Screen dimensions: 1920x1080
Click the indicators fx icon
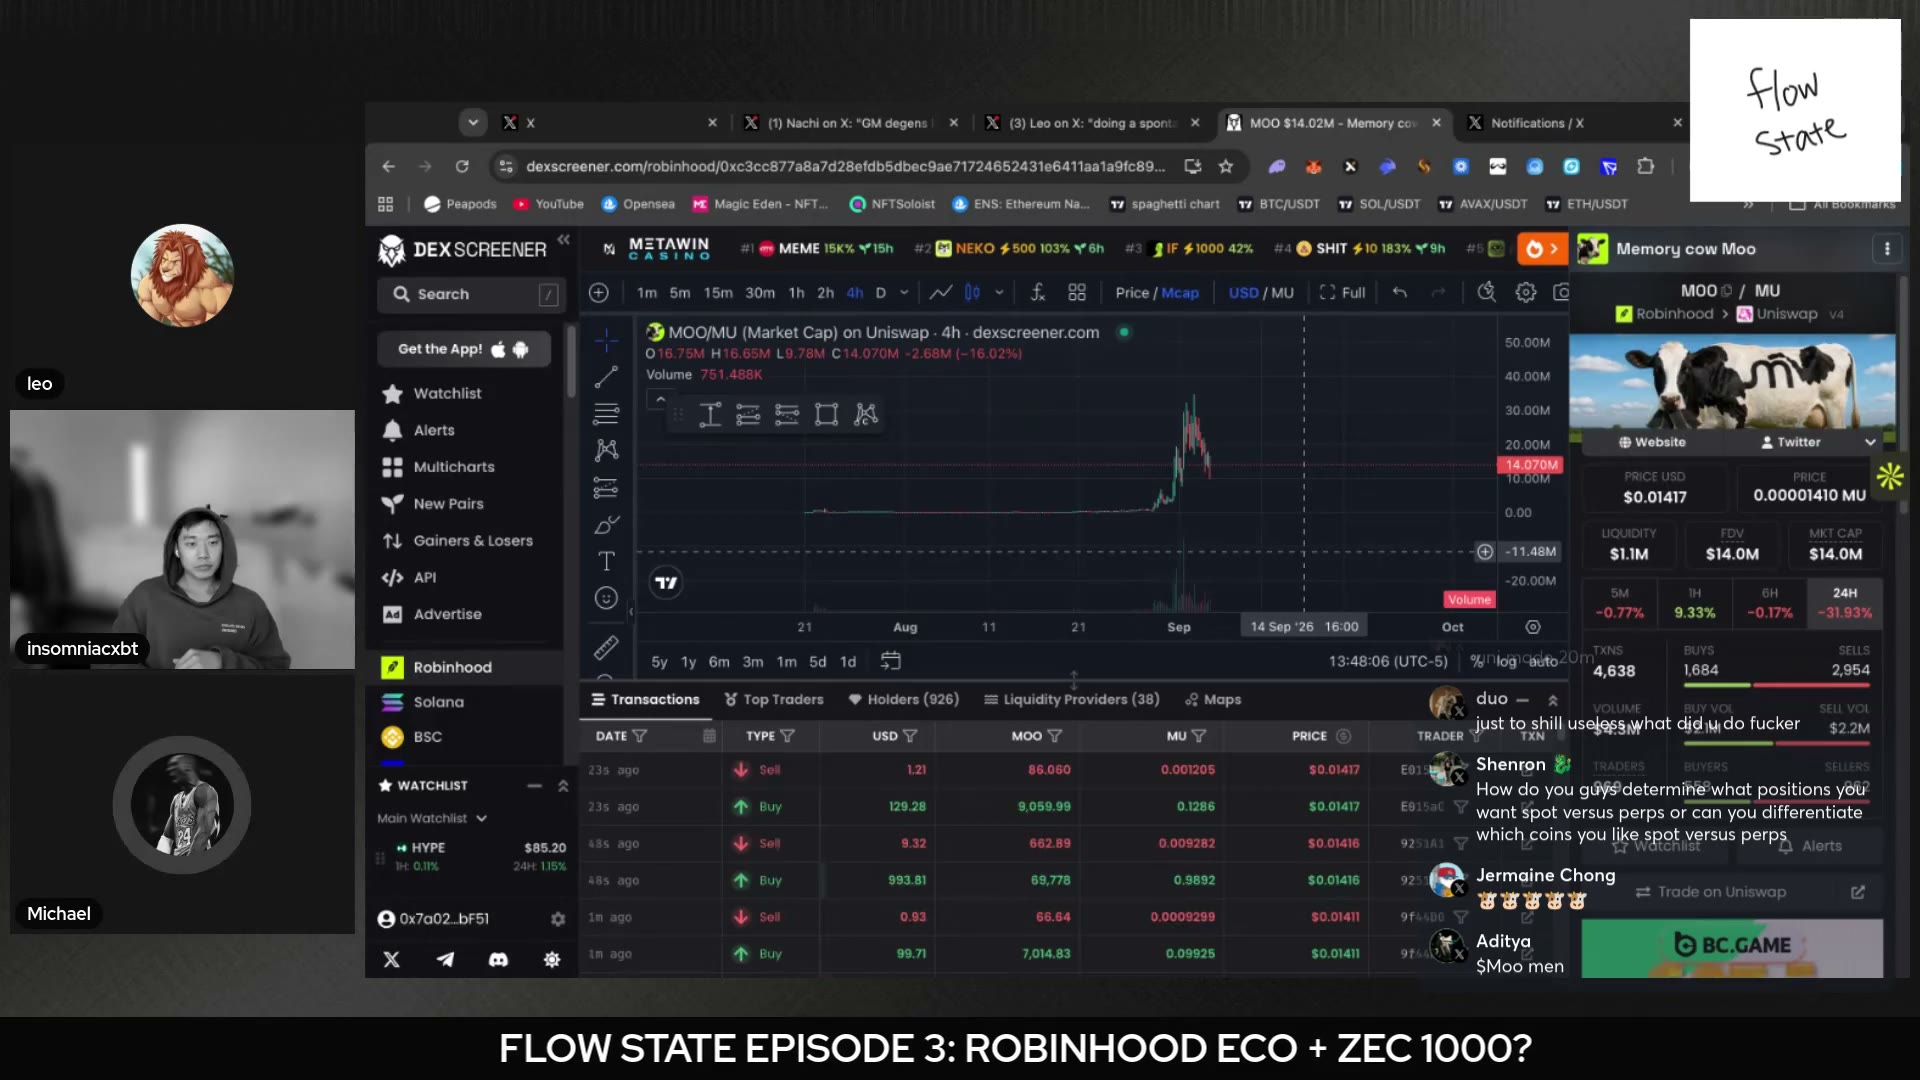[x=1038, y=292]
